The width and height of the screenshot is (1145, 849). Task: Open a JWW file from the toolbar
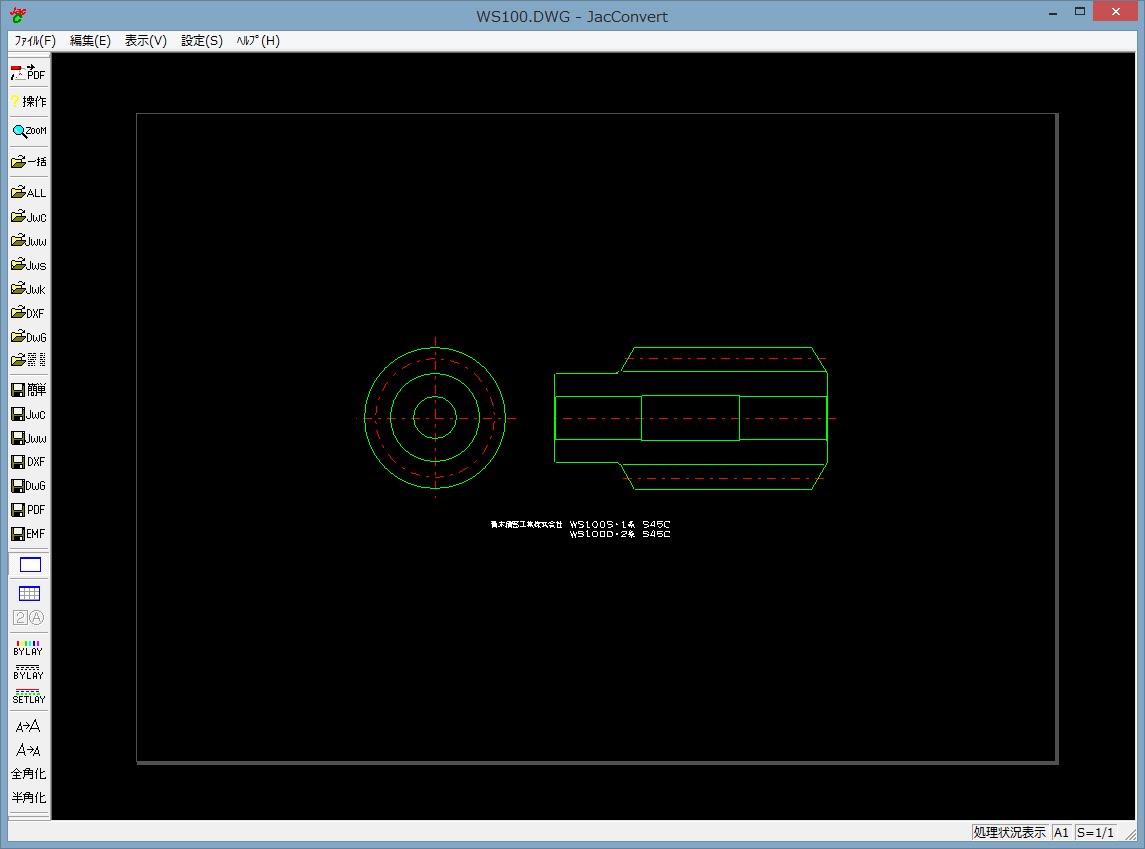click(x=28, y=241)
